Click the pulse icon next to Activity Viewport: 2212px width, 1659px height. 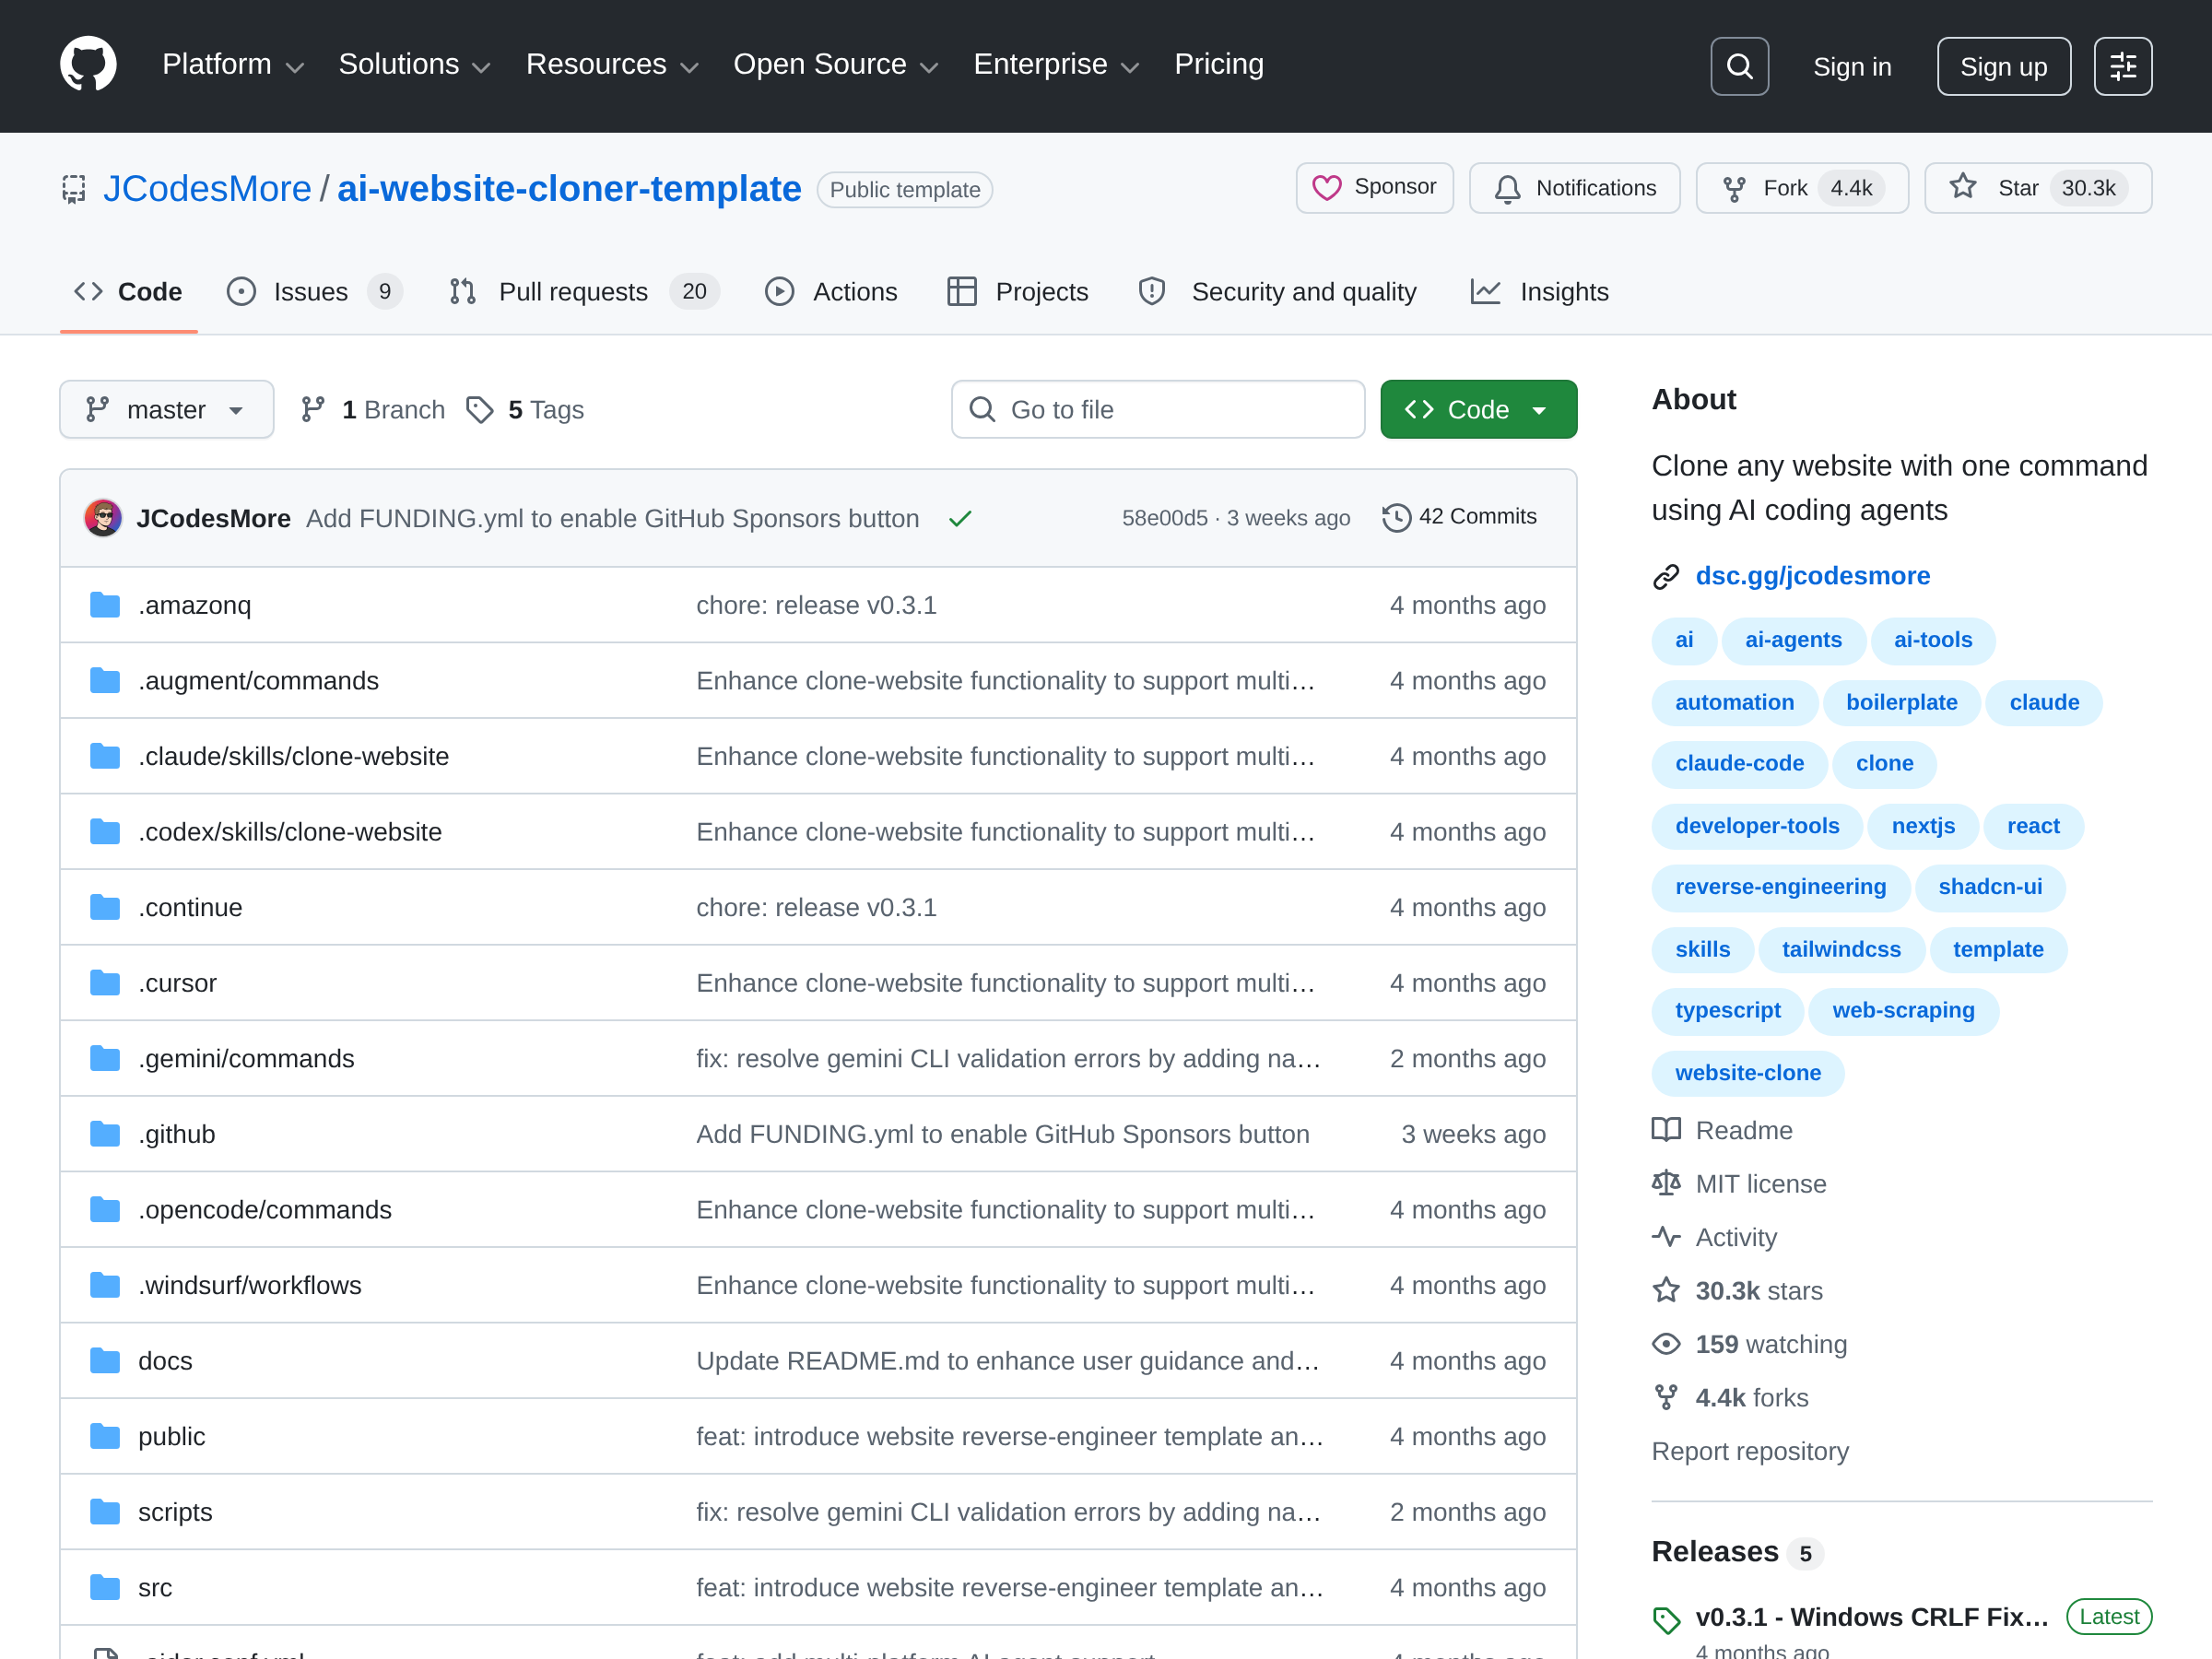[x=1666, y=1237]
